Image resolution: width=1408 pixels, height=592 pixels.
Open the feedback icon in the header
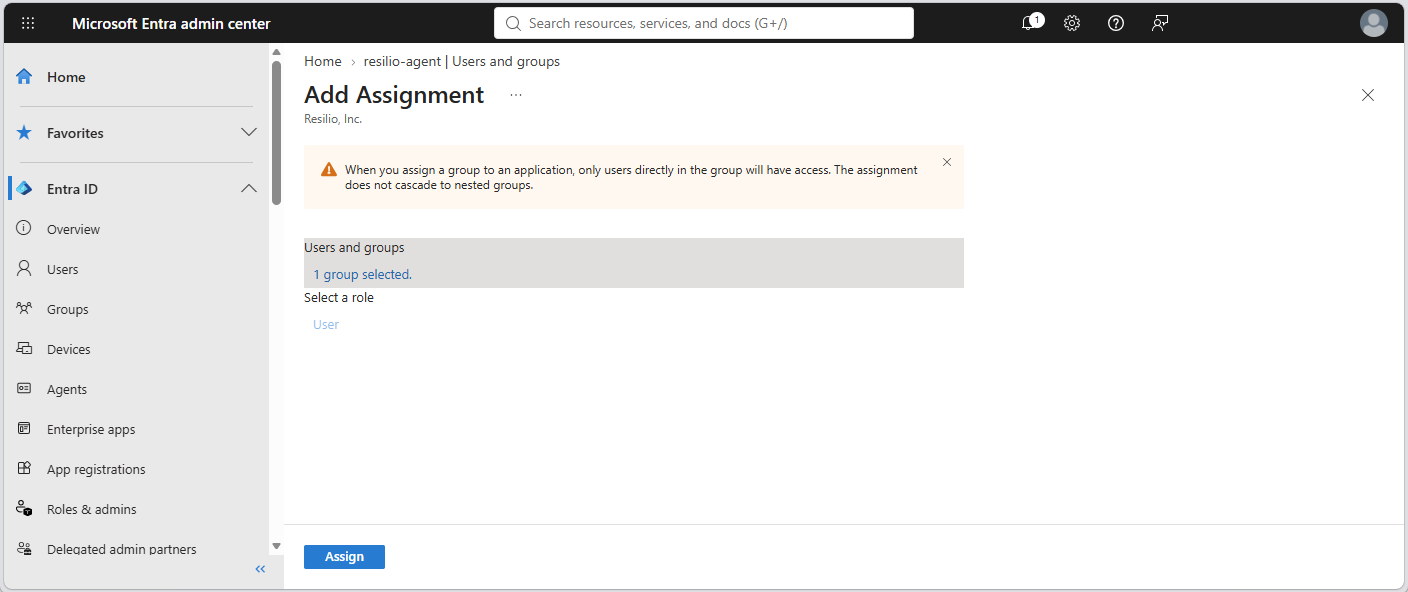pos(1160,23)
